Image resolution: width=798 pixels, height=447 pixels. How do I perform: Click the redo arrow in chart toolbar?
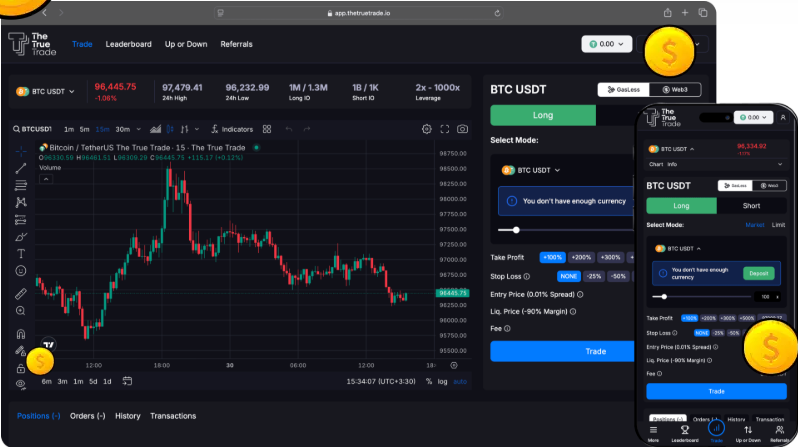pyautogui.click(x=306, y=129)
